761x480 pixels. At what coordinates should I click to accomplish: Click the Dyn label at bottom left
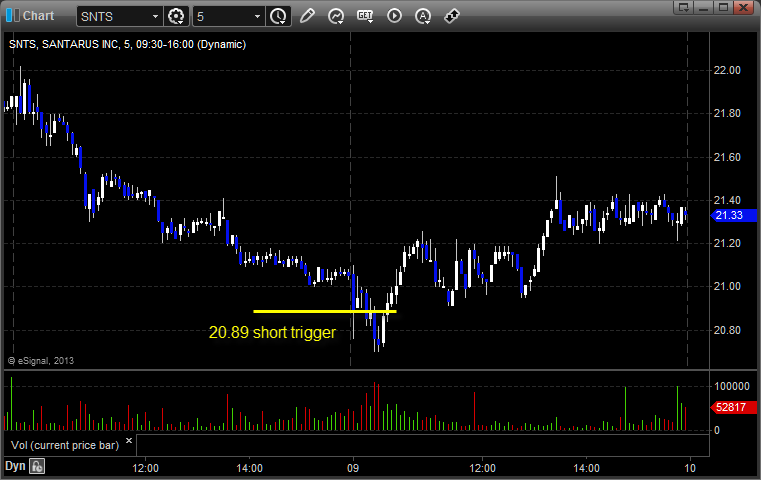(x=15, y=466)
